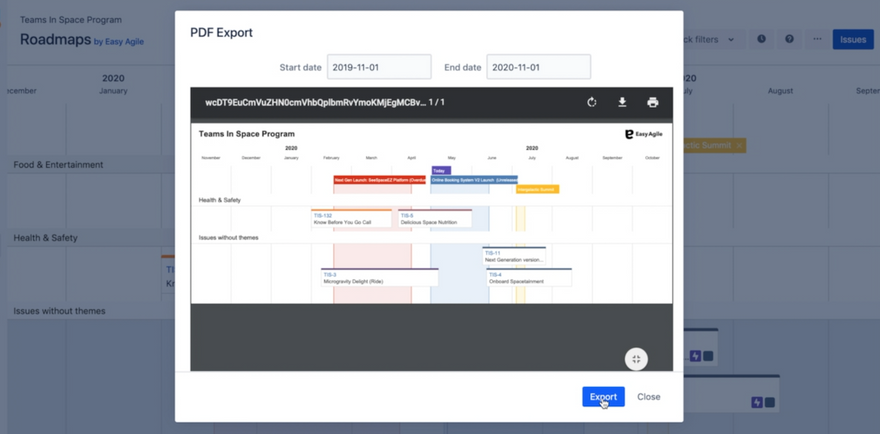Close the PDF Export dialog
The width and height of the screenshot is (880, 434).
648,396
